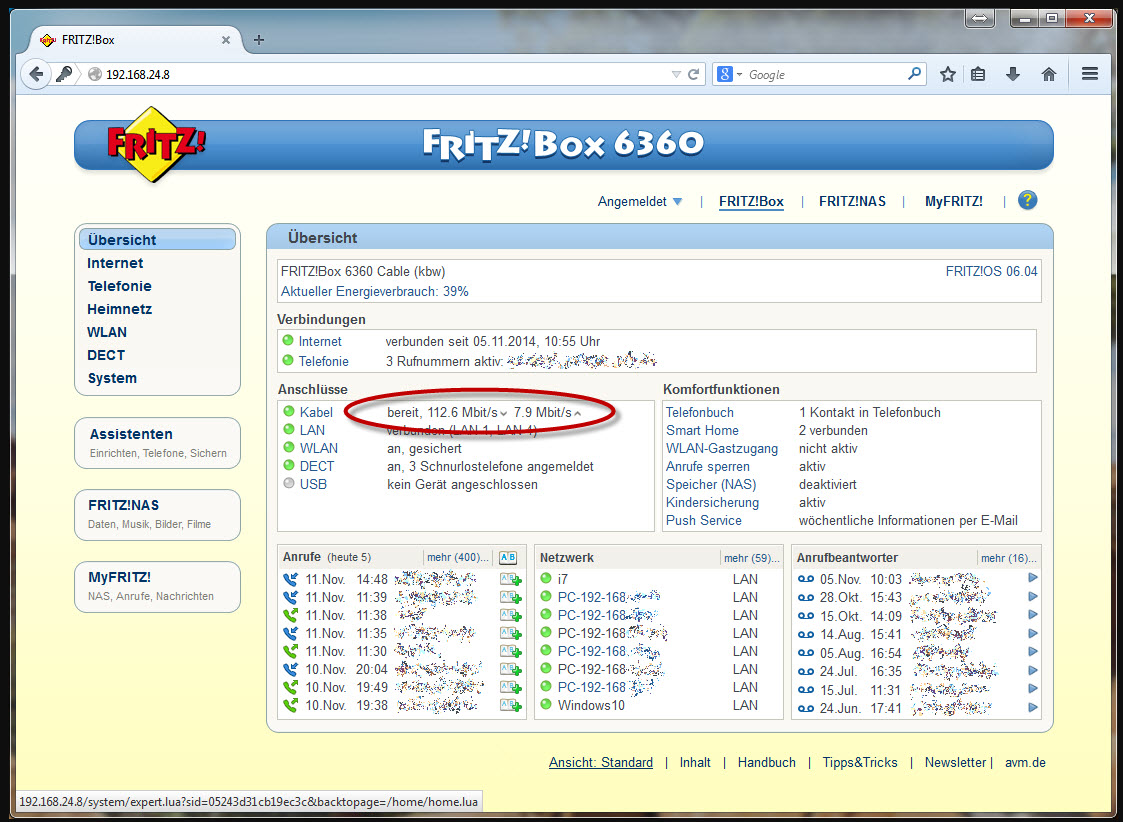Click into the Google search field
The width and height of the screenshot is (1123, 822).
point(825,74)
